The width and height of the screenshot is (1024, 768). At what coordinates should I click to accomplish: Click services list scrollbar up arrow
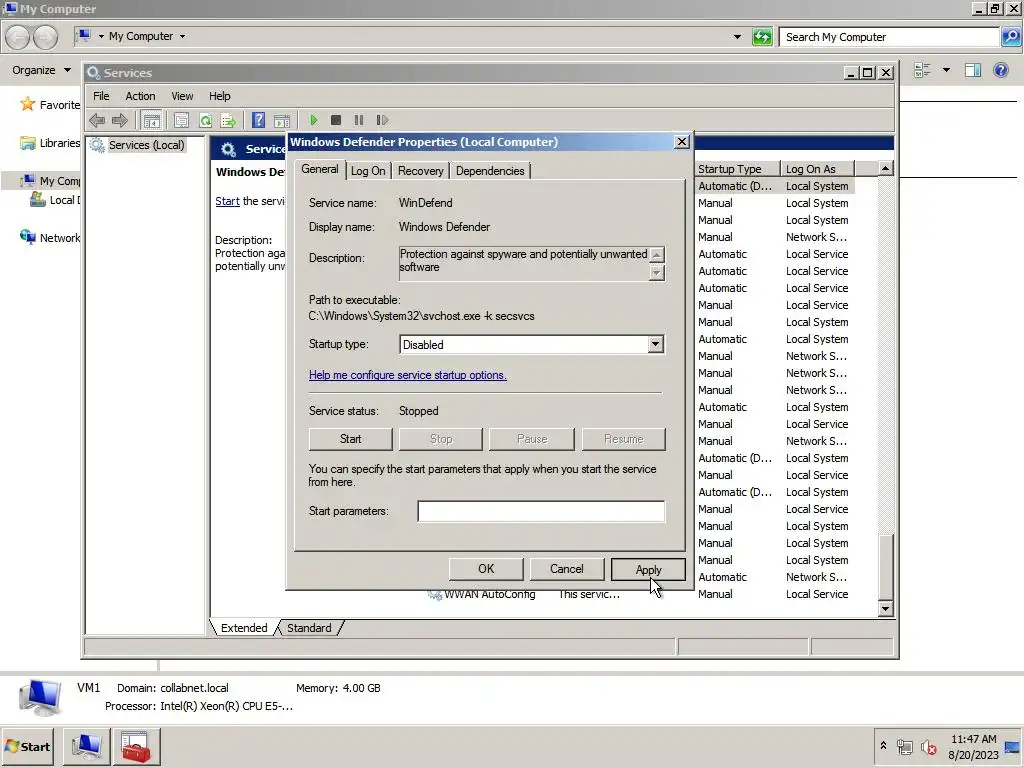(885, 168)
